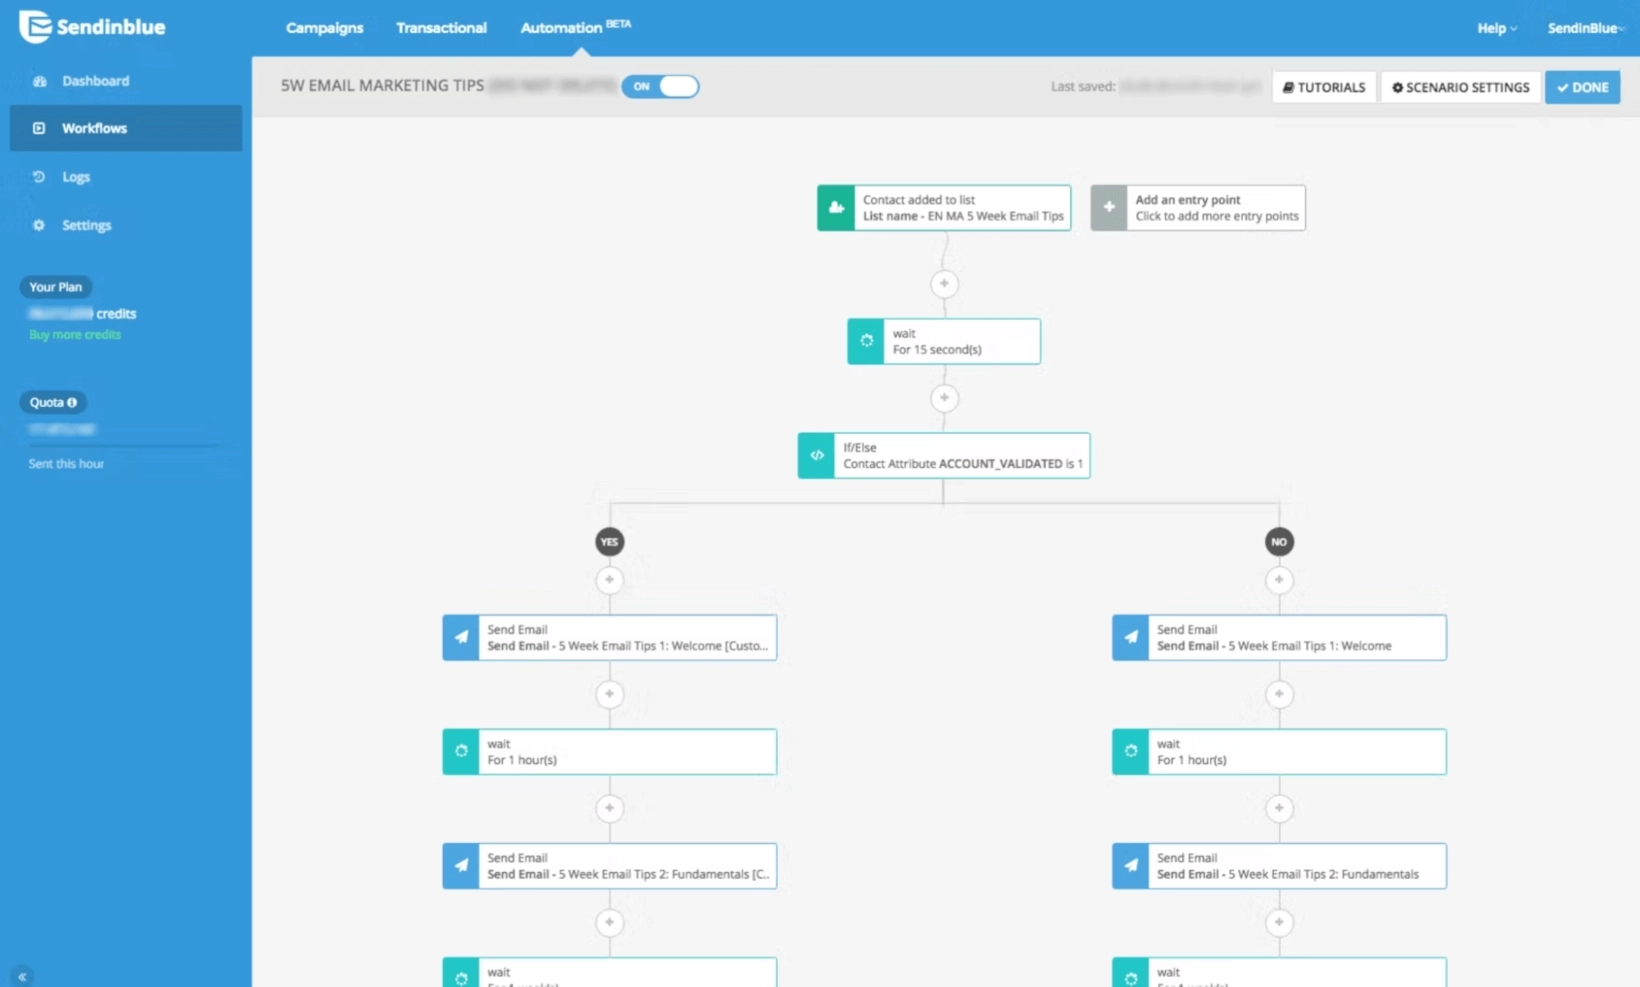Viewport: 1640px width, 987px height.
Task: Add a step after the If/Else condition
Action: (610, 580)
